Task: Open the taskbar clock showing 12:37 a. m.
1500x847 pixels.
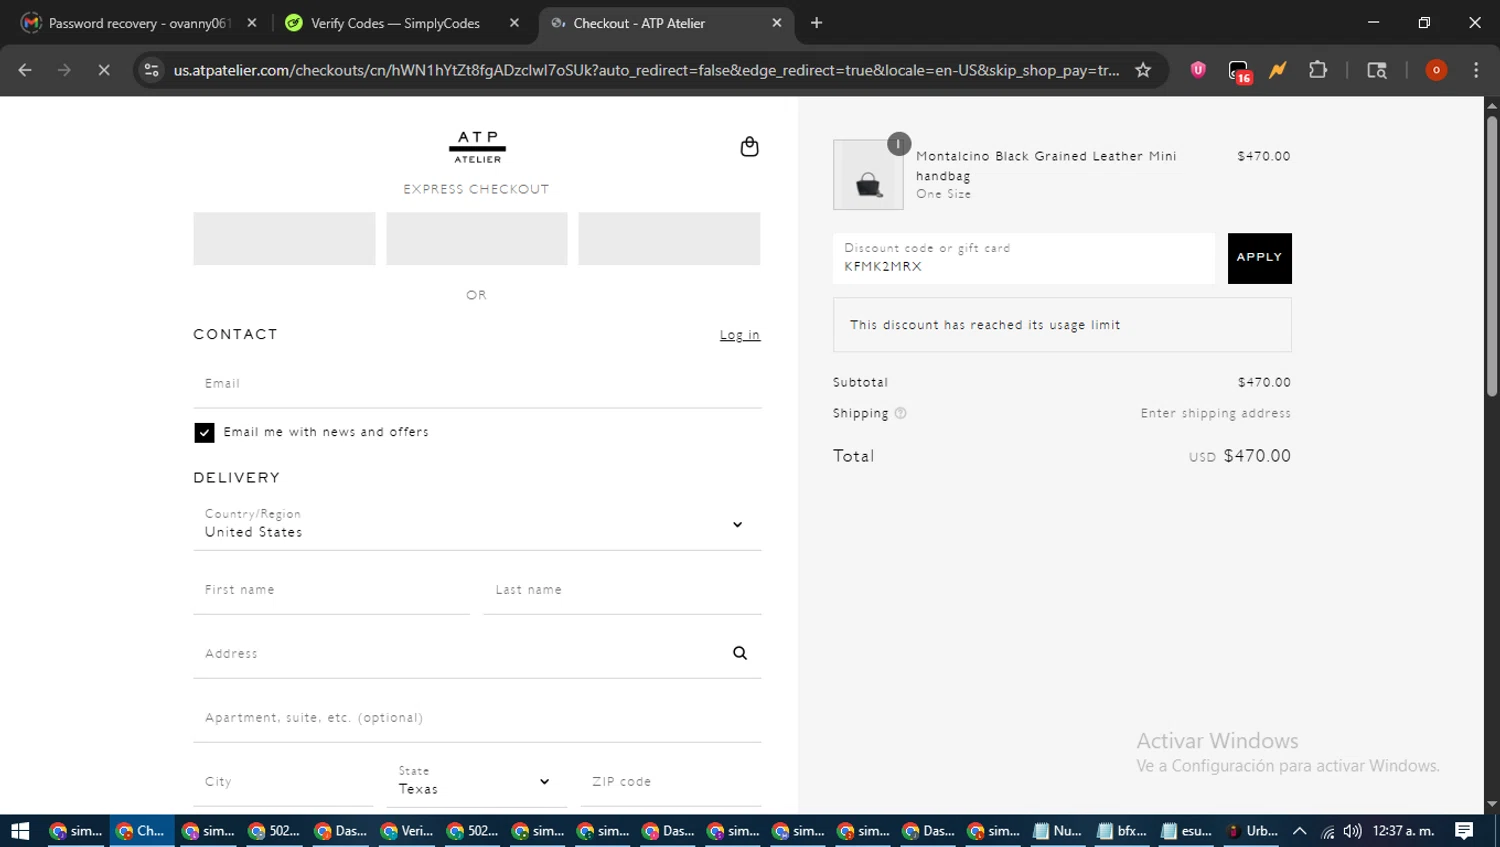Action: point(1404,831)
